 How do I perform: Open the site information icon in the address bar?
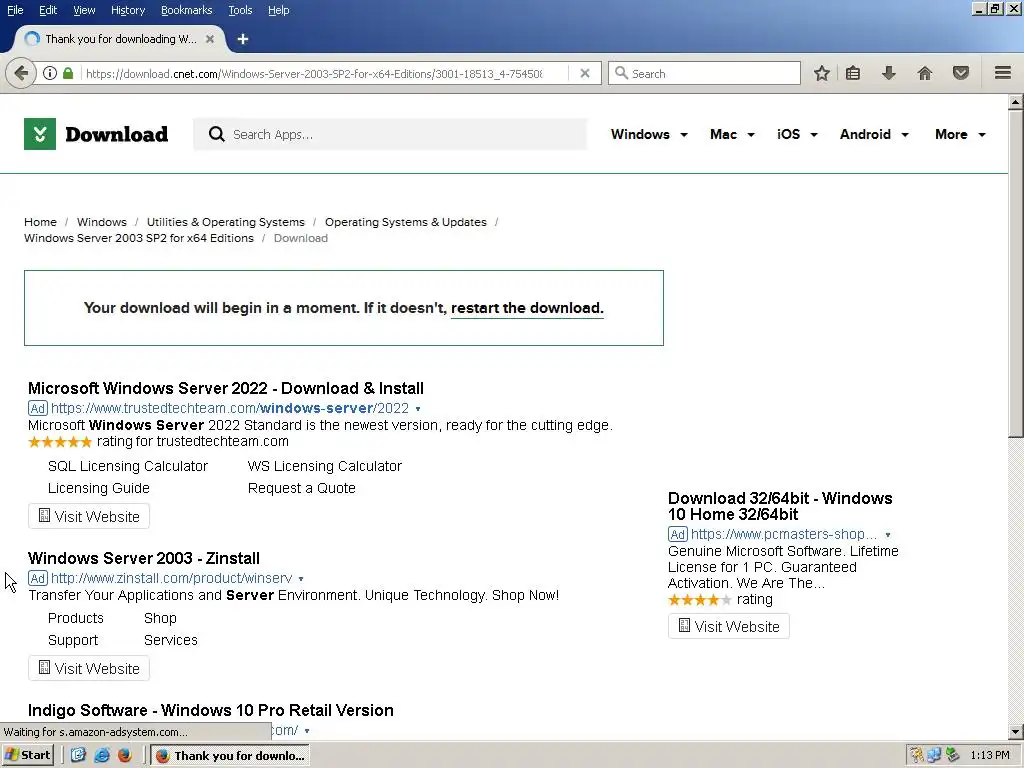pos(50,73)
